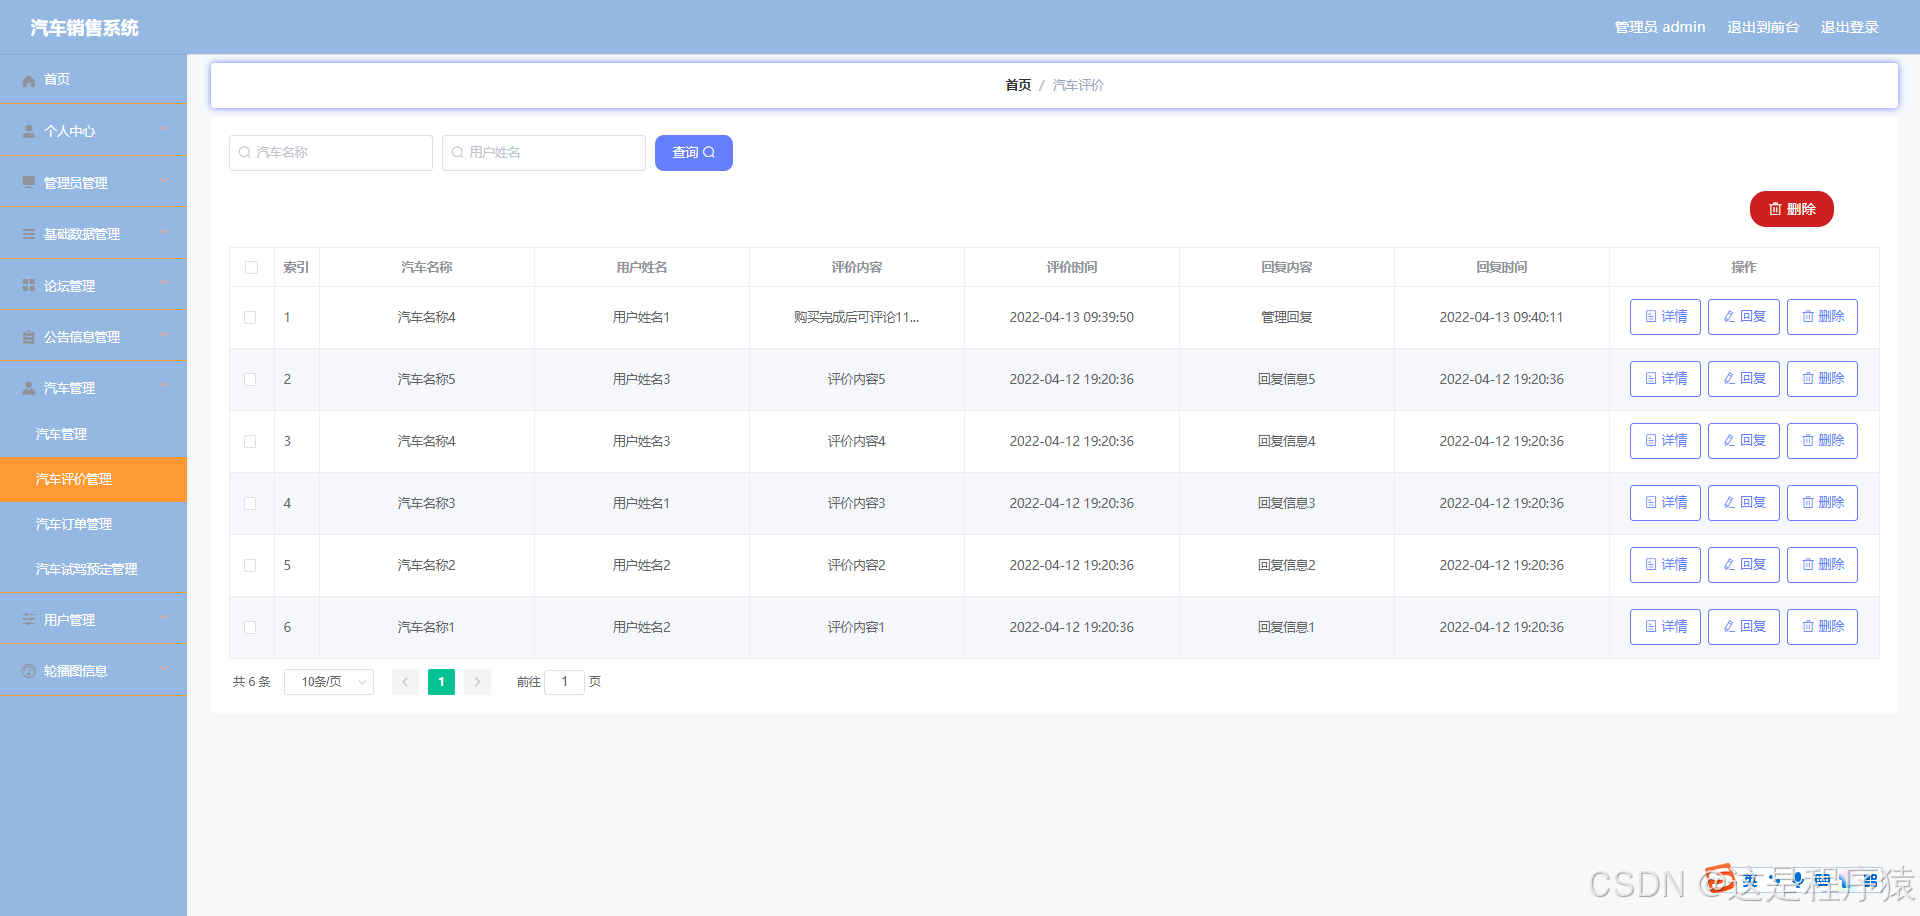1920x916 pixels.
Task: Select page 1 in pagination
Action: point(441,682)
